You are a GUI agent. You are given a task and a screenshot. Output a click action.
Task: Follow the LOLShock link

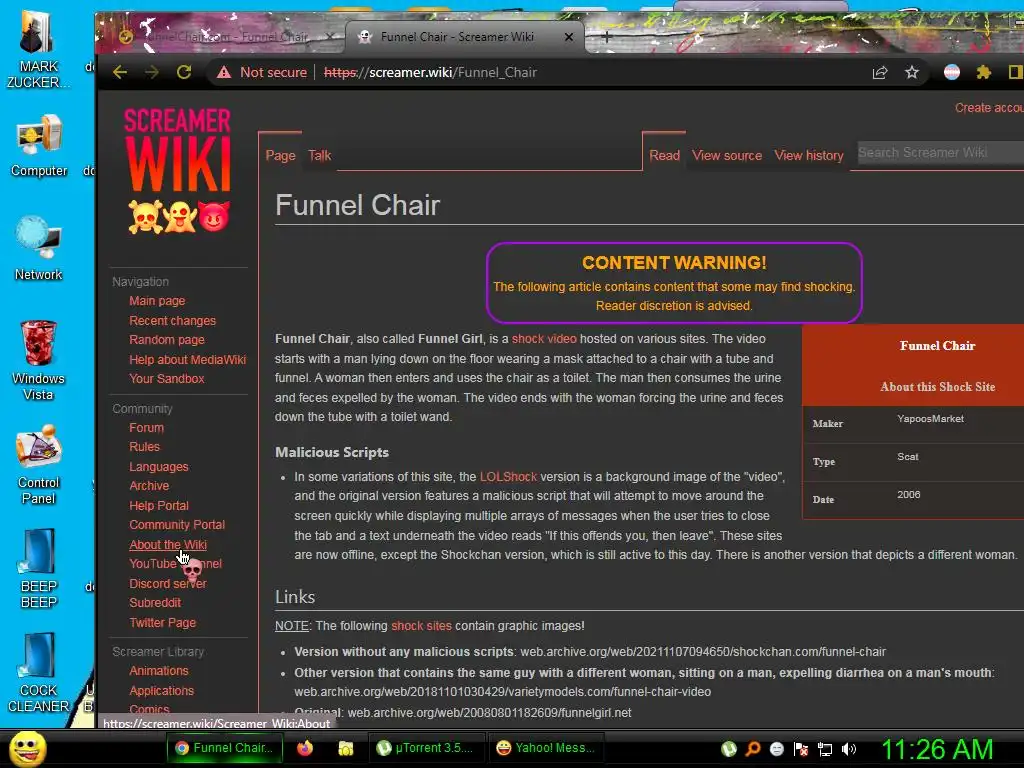(508, 477)
